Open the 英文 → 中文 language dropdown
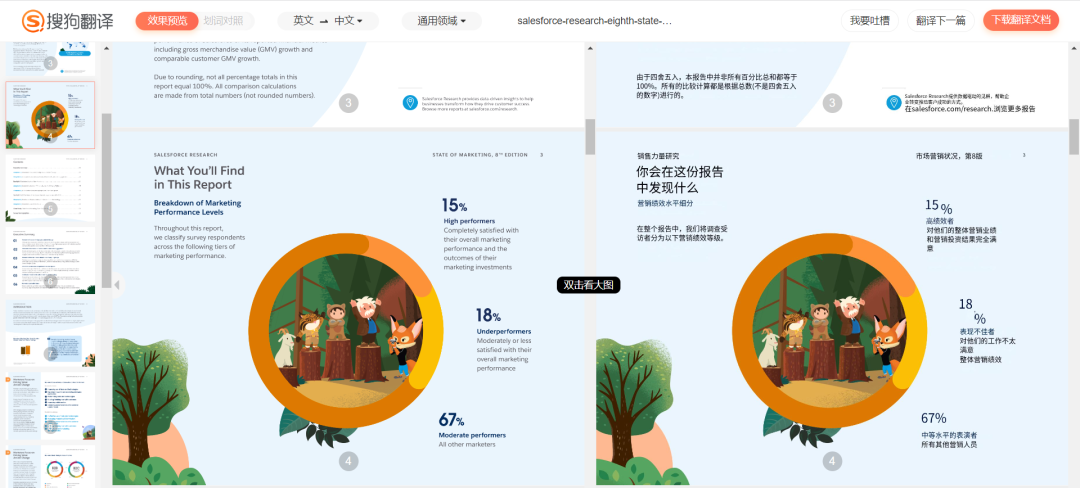The image size is (1080, 488). pos(329,21)
